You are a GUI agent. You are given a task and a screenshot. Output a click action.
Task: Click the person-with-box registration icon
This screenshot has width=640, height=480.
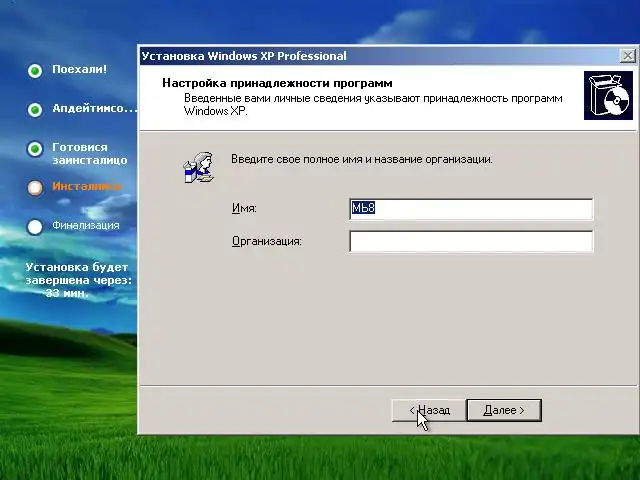click(199, 167)
